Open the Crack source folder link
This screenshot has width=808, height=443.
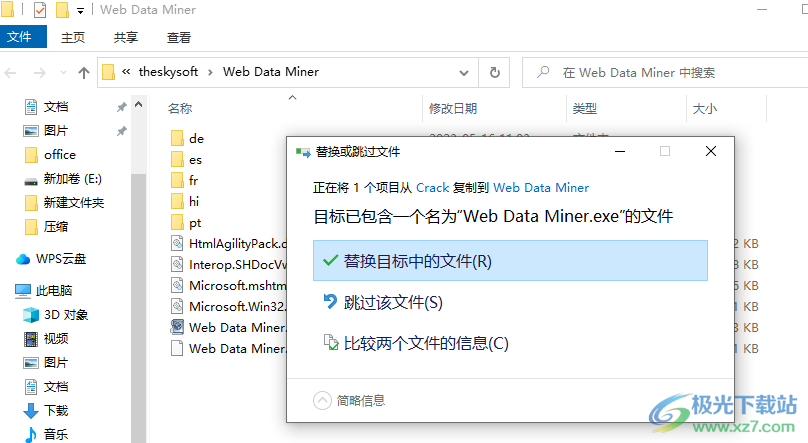coord(432,188)
